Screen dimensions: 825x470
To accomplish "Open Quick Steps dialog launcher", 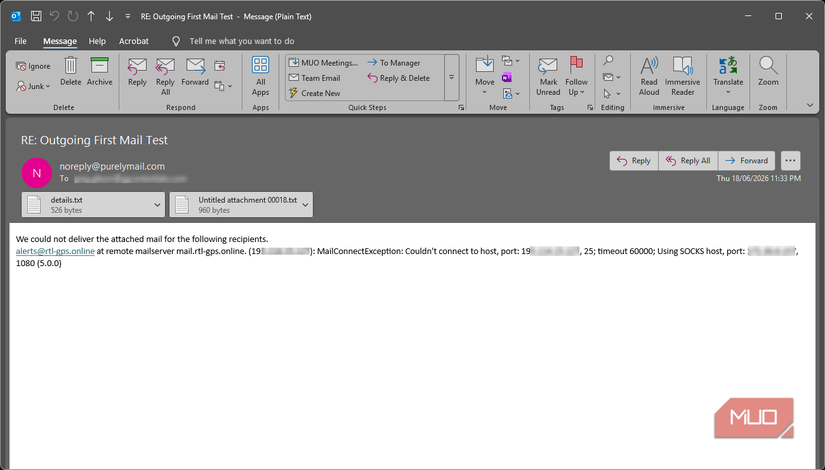I will pyautogui.click(x=461, y=107).
